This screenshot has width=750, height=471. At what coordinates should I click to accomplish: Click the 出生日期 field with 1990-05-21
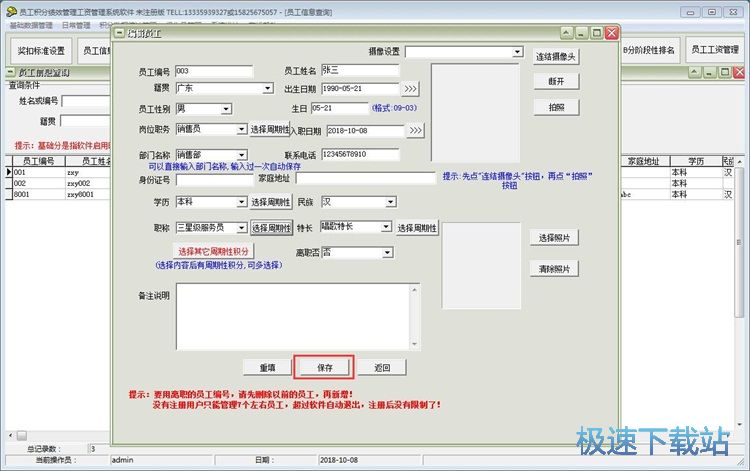tap(360, 88)
